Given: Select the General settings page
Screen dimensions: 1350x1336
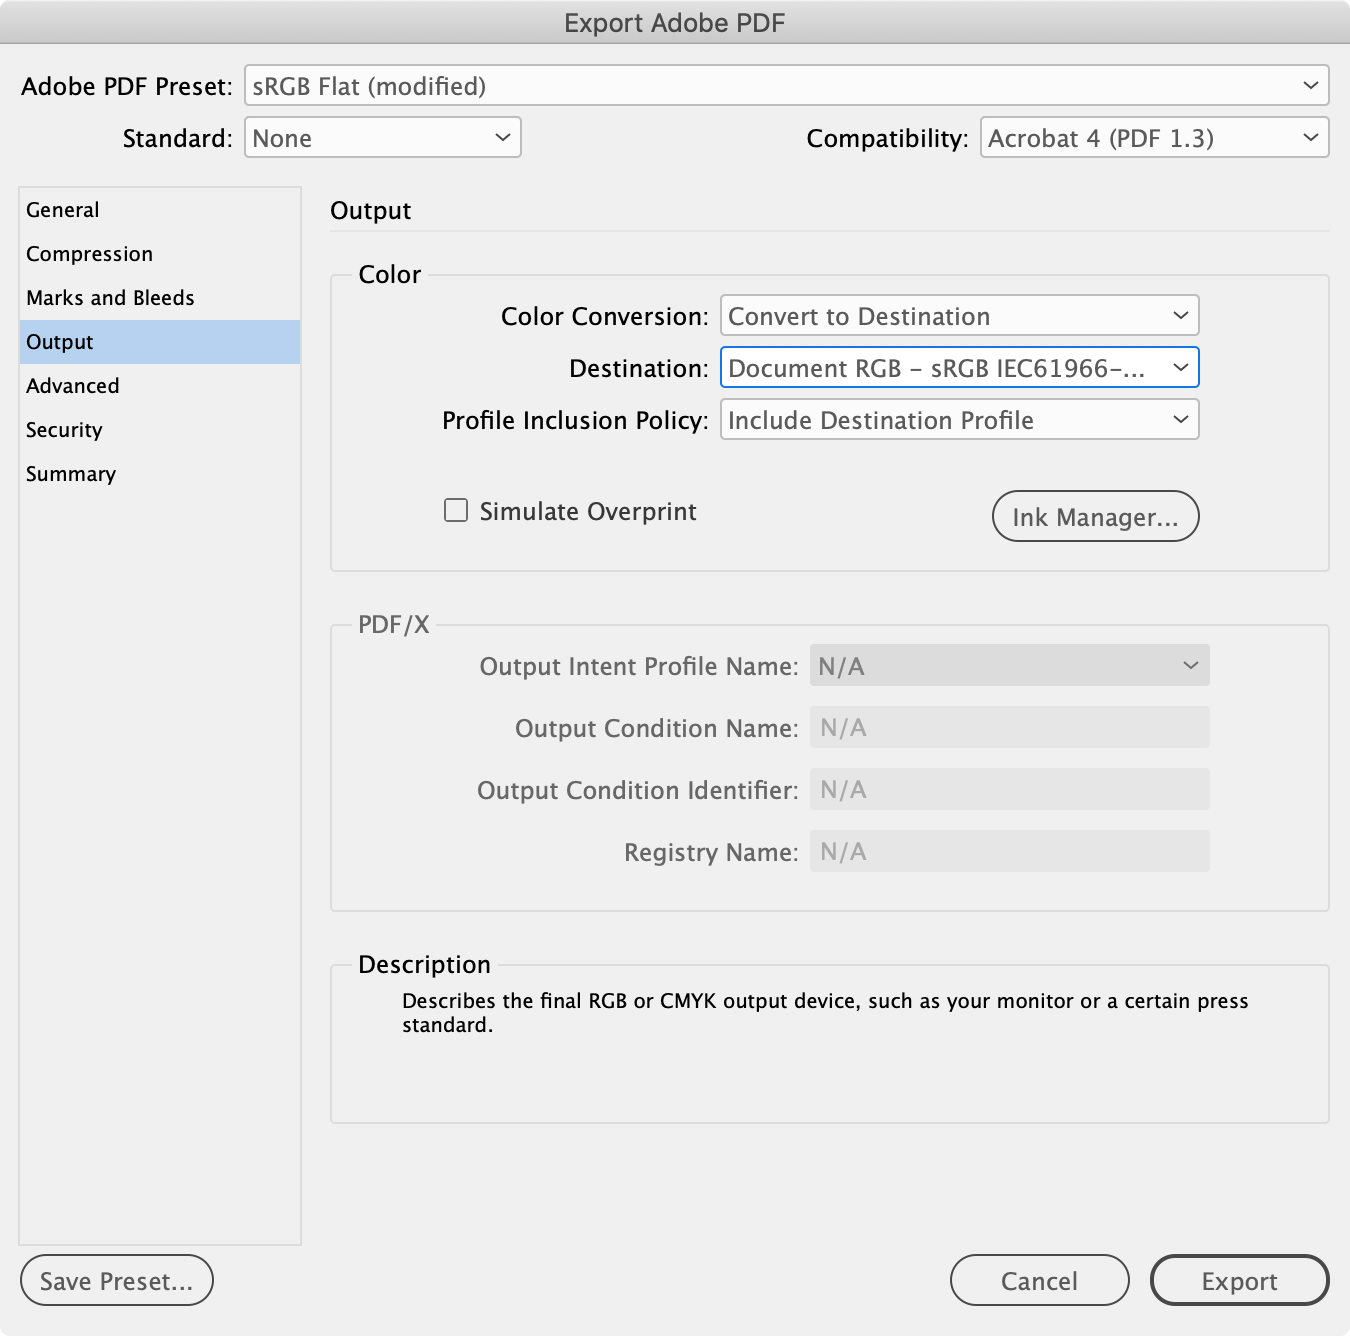Looking at the screenshot, I should tap(62, 209).
